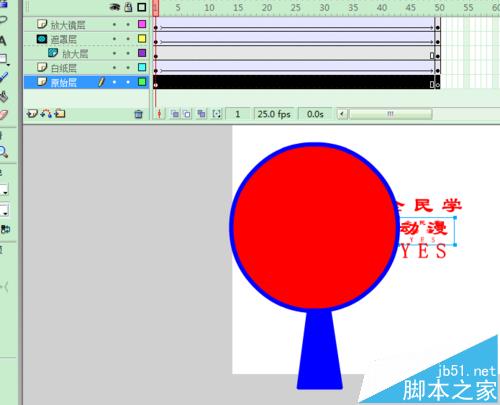Click the tween span of 白纸层
This screenshot has height=405, width=500.
click(297, 68)
